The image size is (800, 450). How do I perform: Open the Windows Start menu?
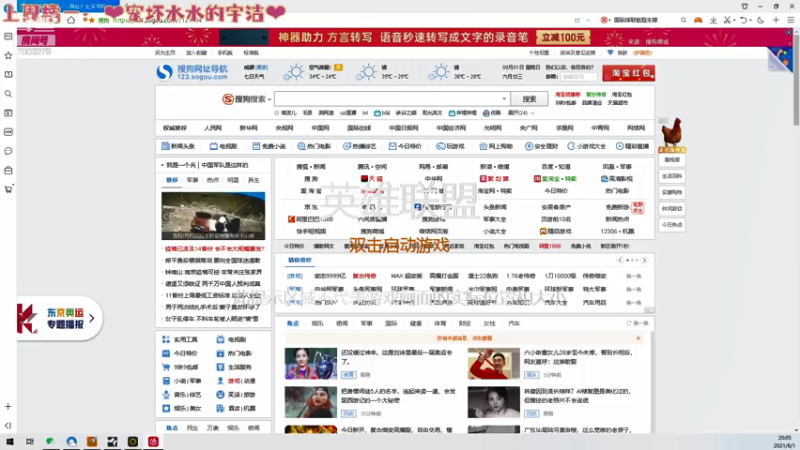[x=10, y=441]
